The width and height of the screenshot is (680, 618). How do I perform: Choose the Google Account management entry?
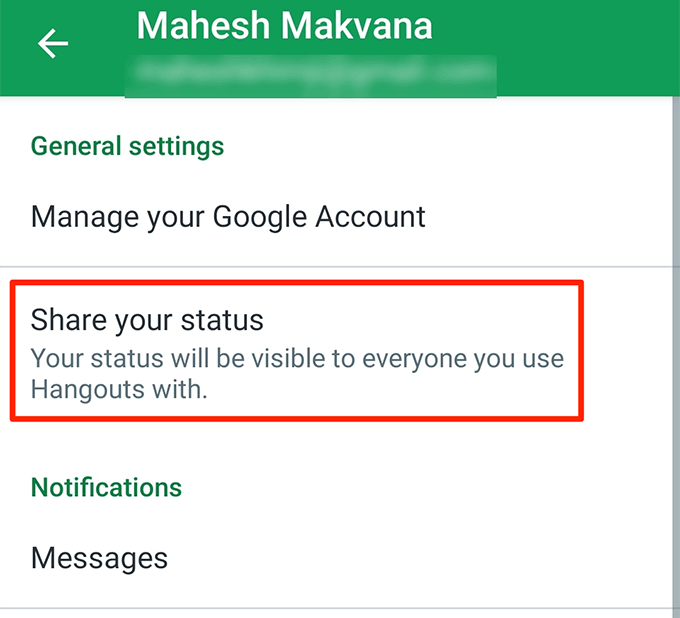228,216
